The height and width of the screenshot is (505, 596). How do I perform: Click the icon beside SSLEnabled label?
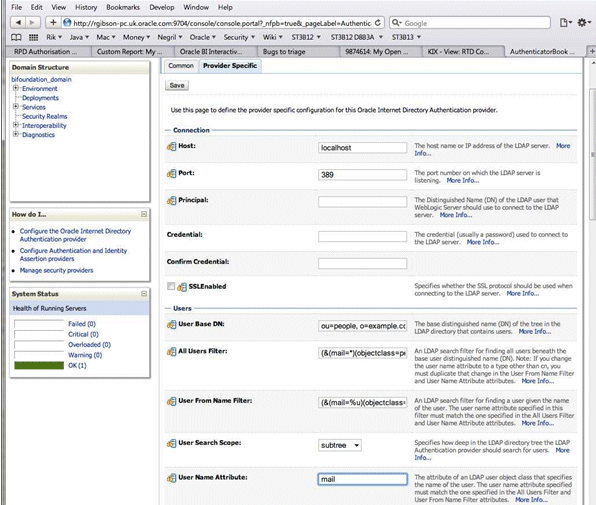(182, 287)
